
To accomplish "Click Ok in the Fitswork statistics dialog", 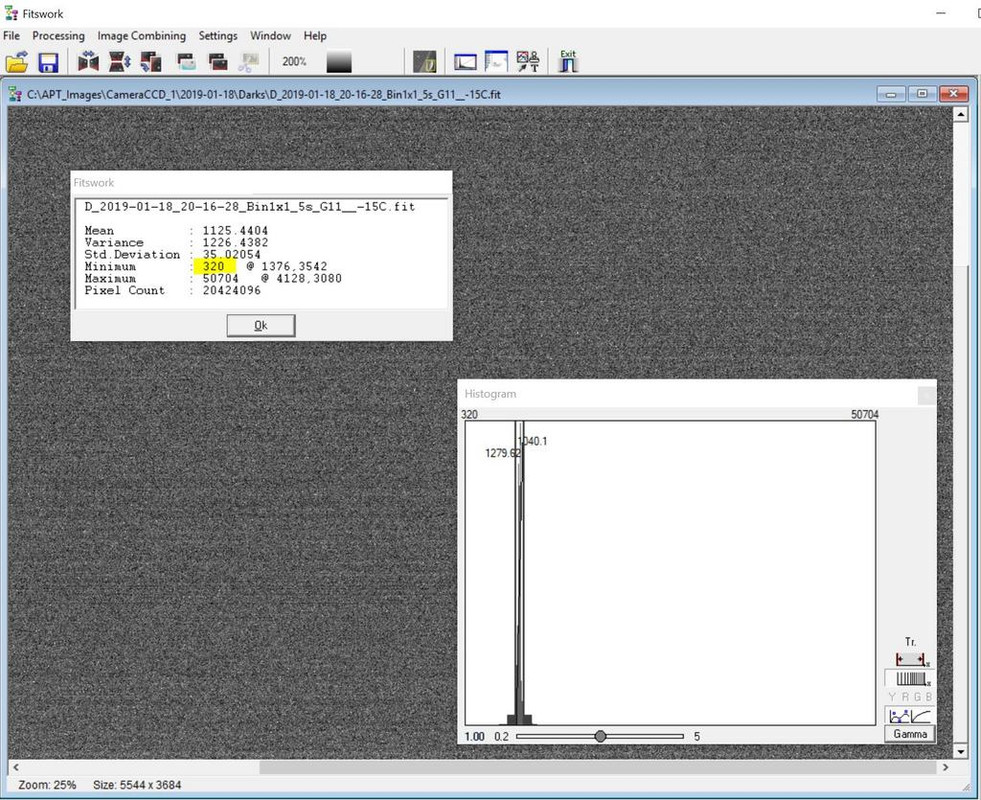I will click(x=261, y=325).
